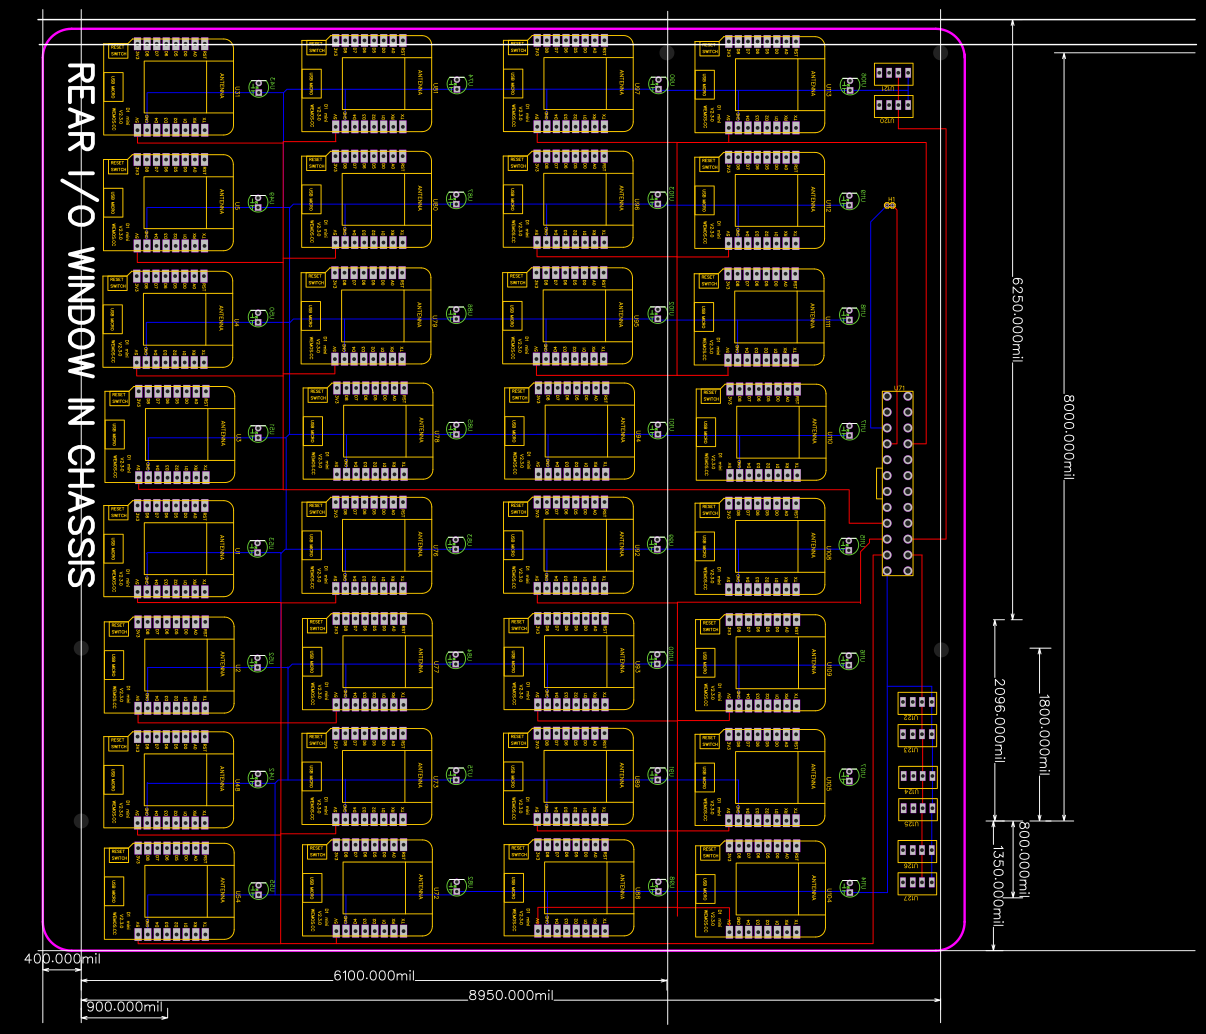Select the 8950.000mil dimension label

(511, 995)
